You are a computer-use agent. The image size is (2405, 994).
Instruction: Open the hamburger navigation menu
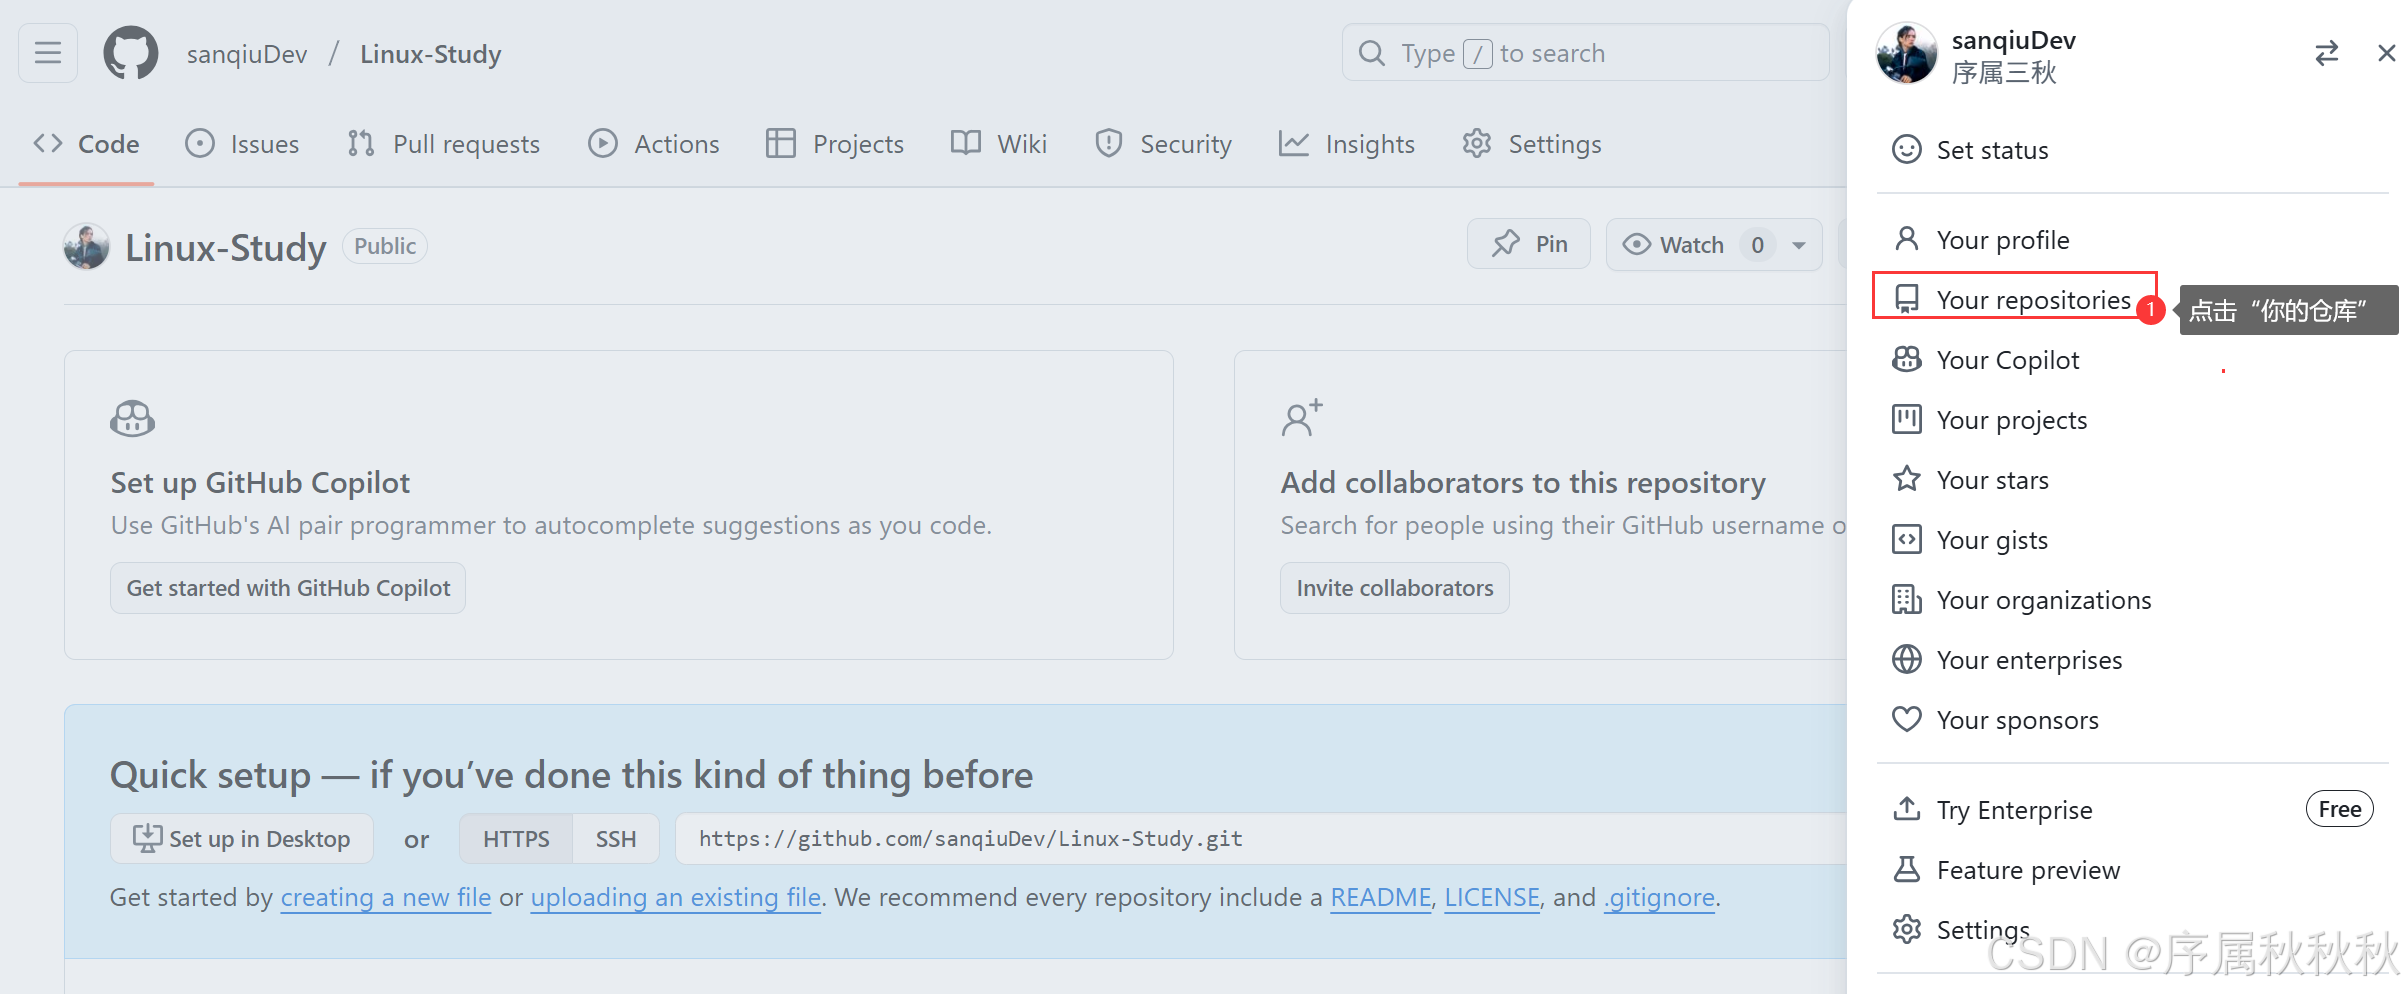pos(48,53)
